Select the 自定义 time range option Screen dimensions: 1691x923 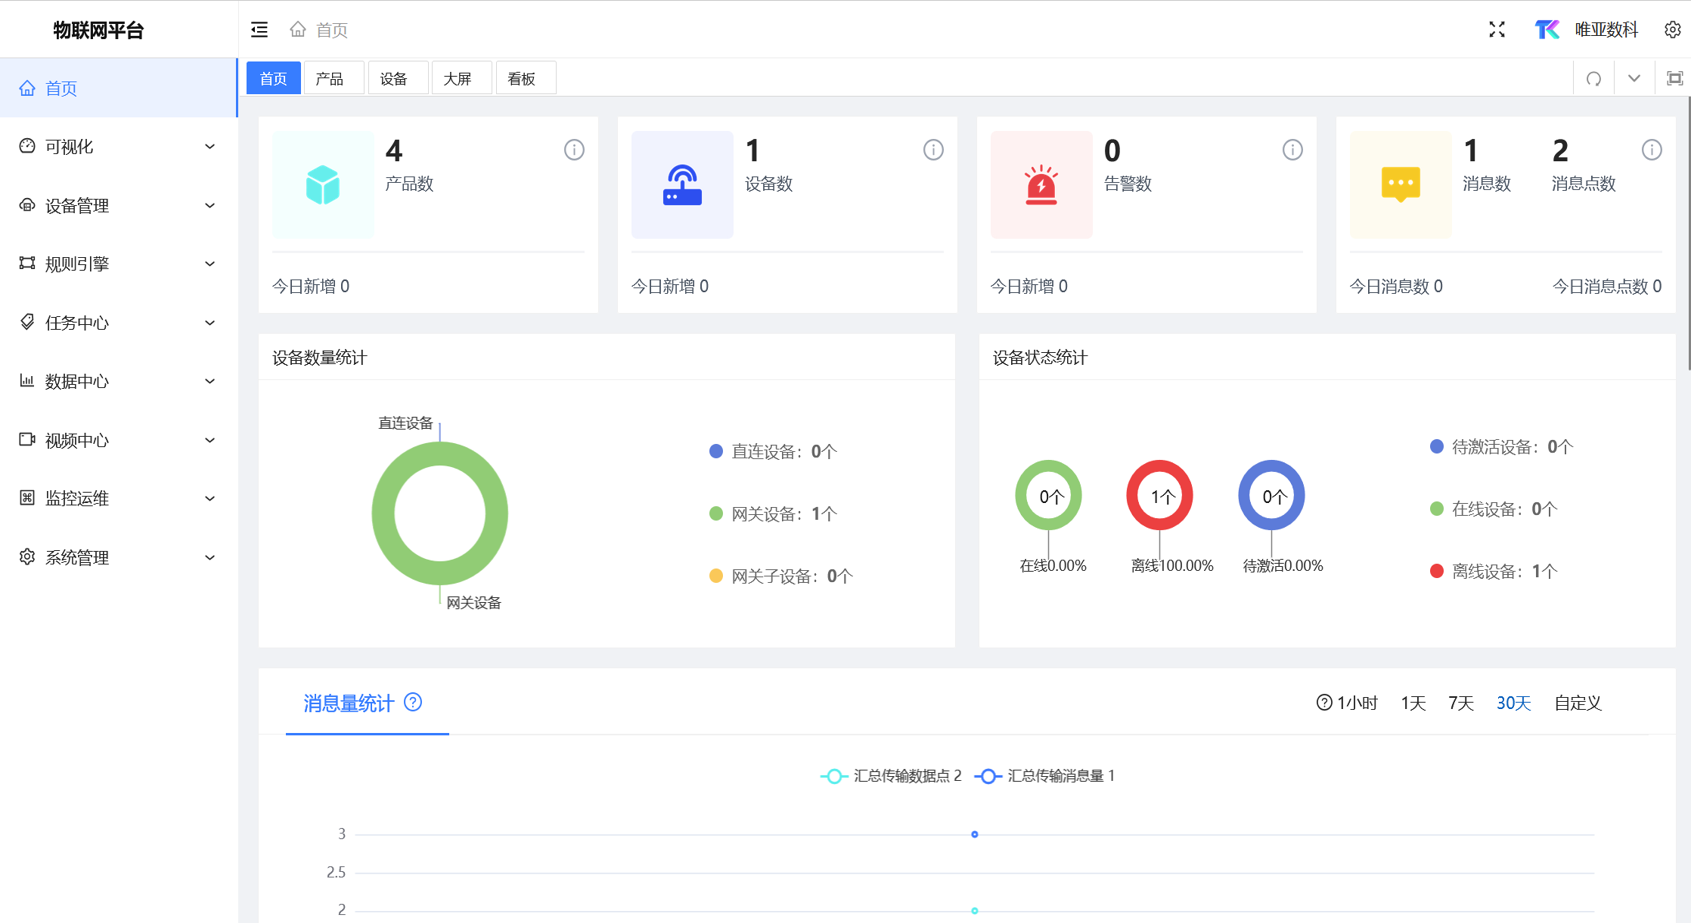coord(1576,702)
